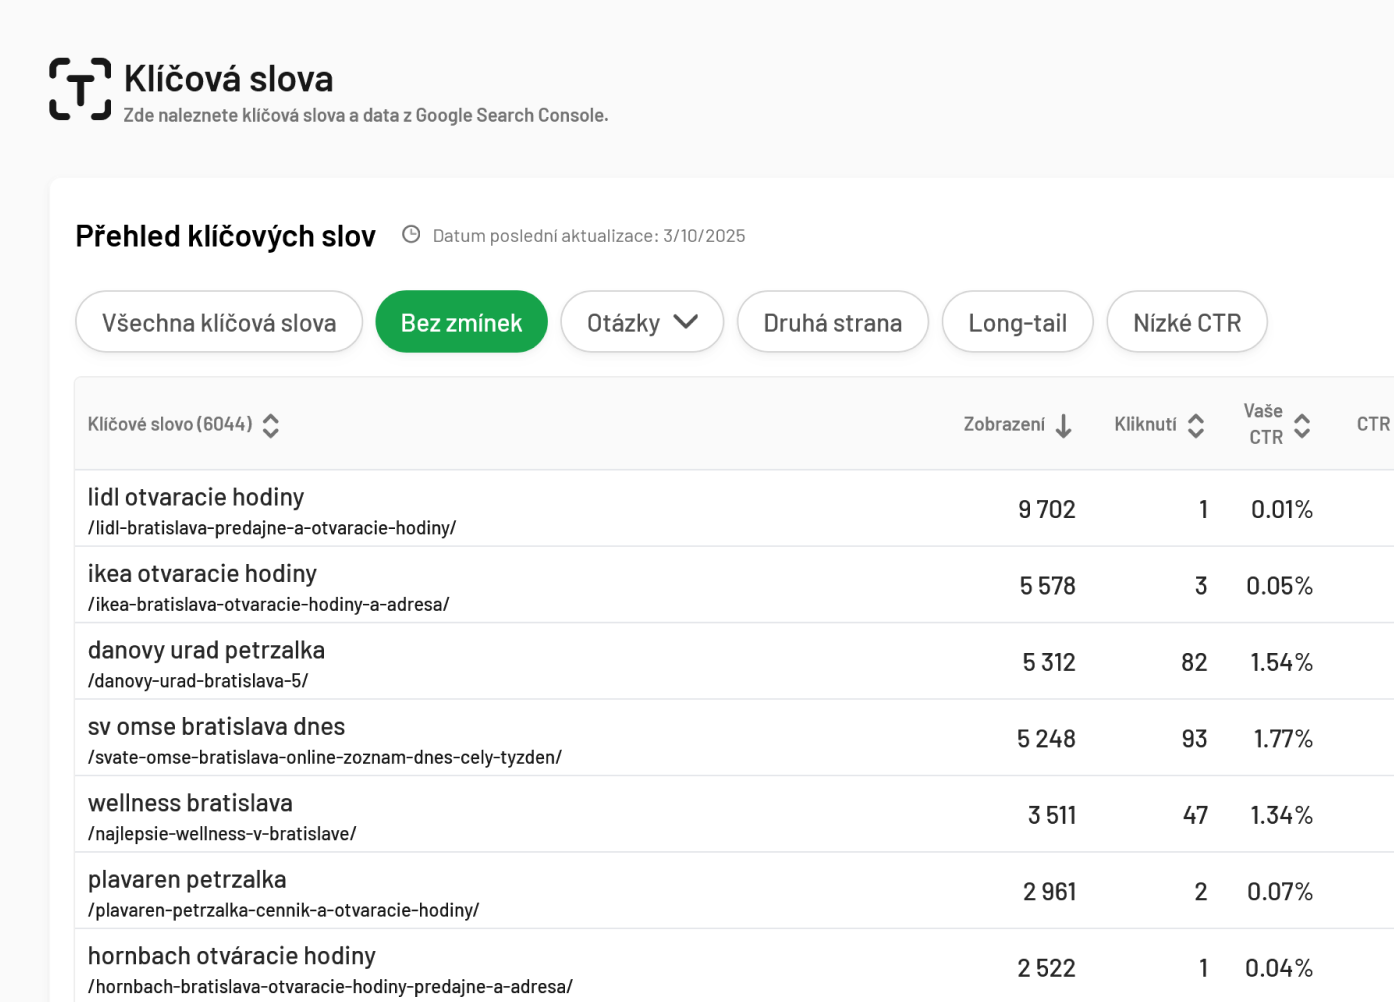Click the CTR column header
1394x1002 pixels.
tap(1373, 424)
